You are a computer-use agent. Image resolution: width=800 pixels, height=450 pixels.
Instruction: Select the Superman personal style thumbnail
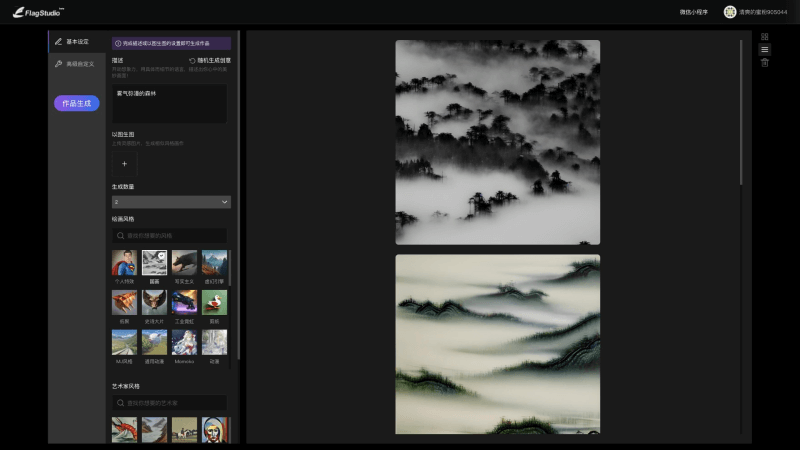point(124,263)
